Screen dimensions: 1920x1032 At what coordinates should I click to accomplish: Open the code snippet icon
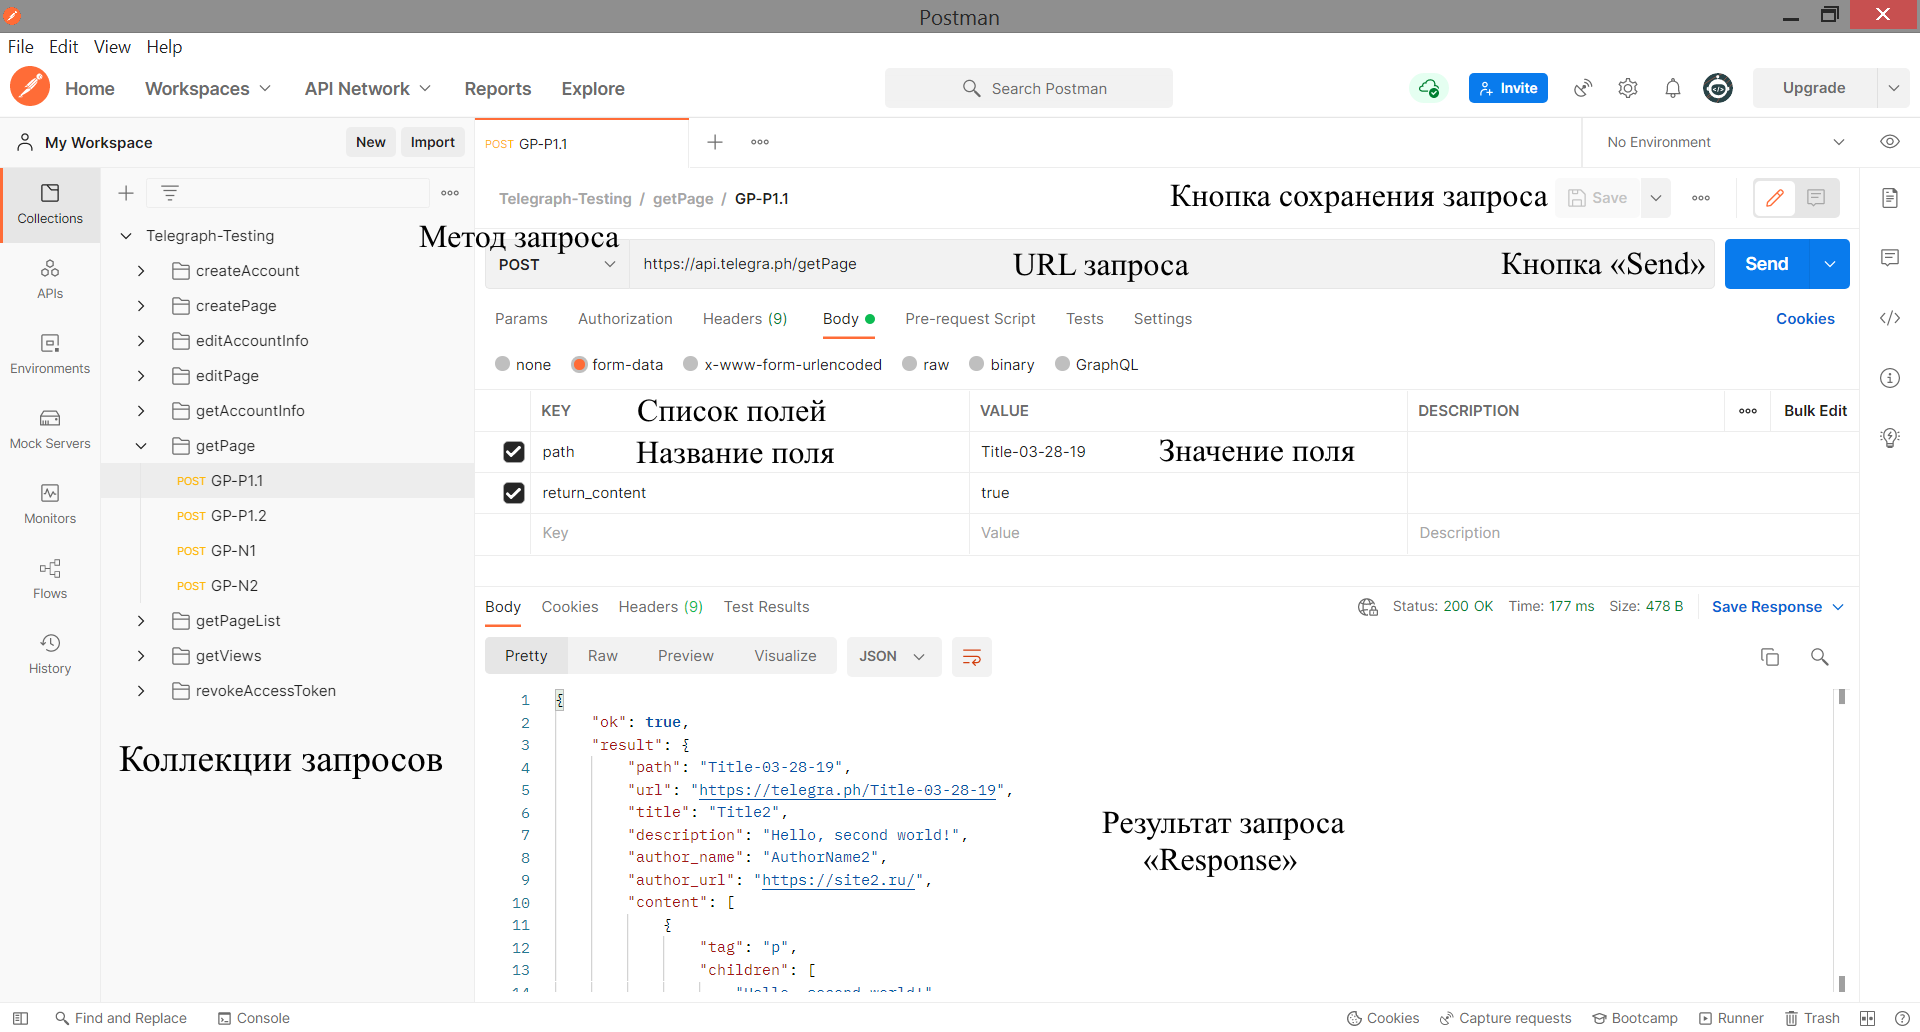(x=1890, y=318)
